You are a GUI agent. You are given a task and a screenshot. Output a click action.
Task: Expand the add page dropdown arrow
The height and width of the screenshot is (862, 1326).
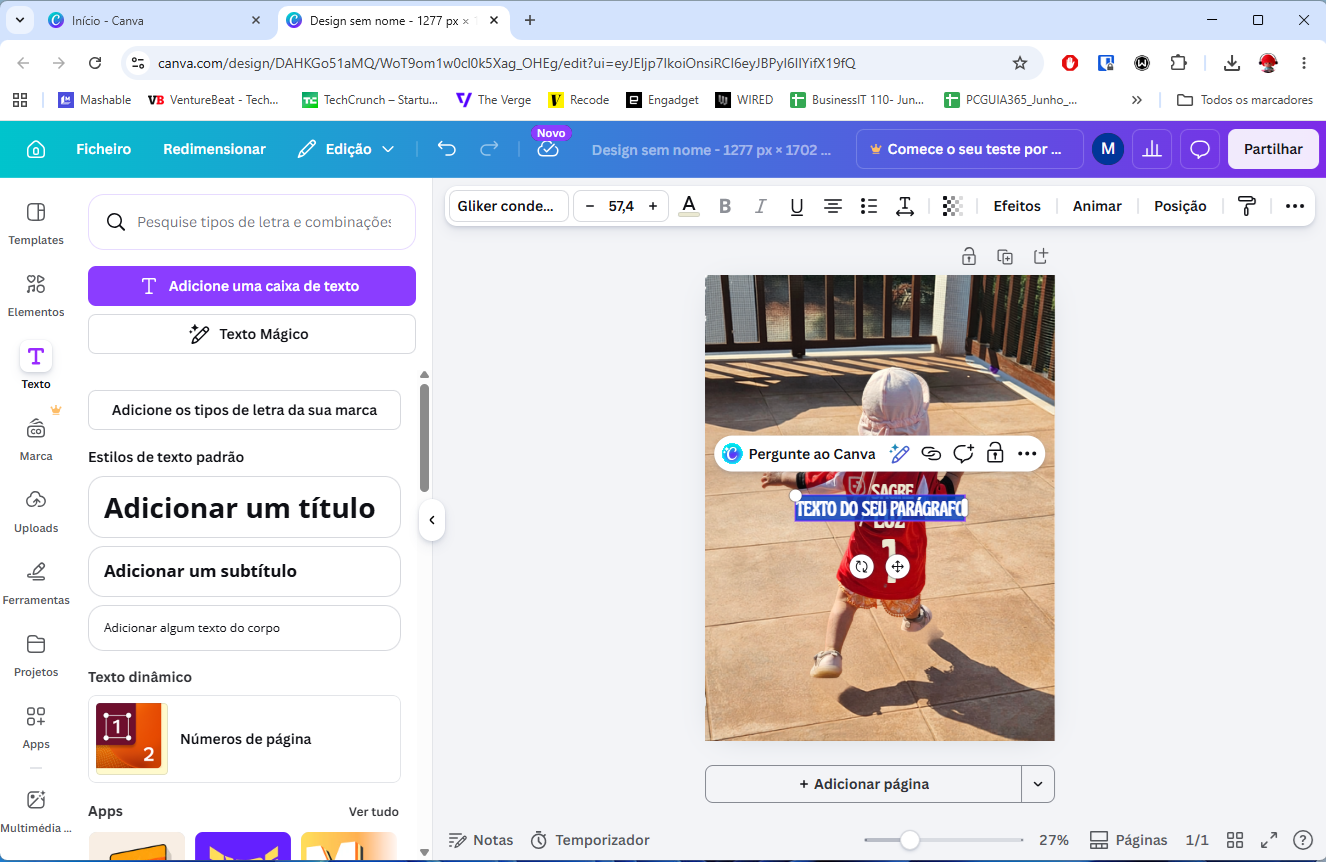click(1038, 784)
